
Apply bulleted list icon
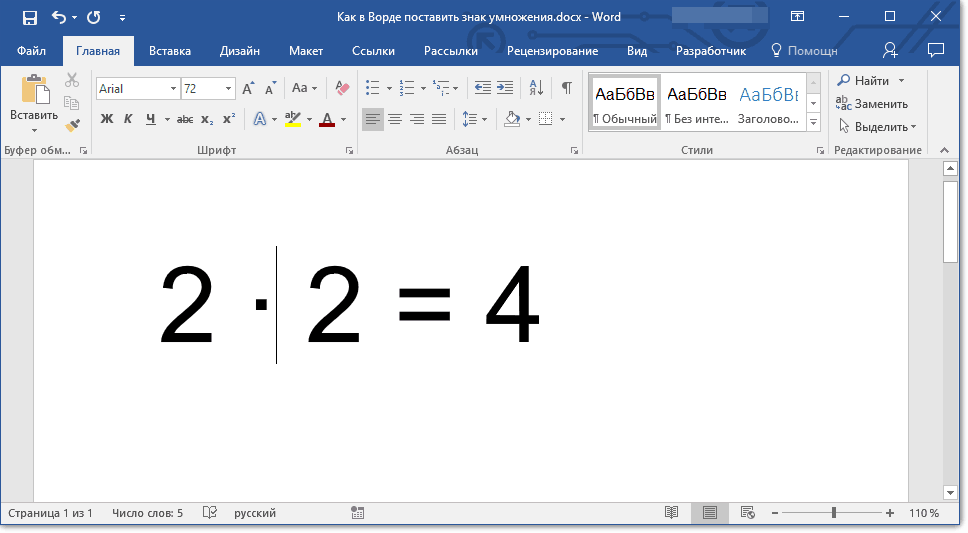pos(373,88)
